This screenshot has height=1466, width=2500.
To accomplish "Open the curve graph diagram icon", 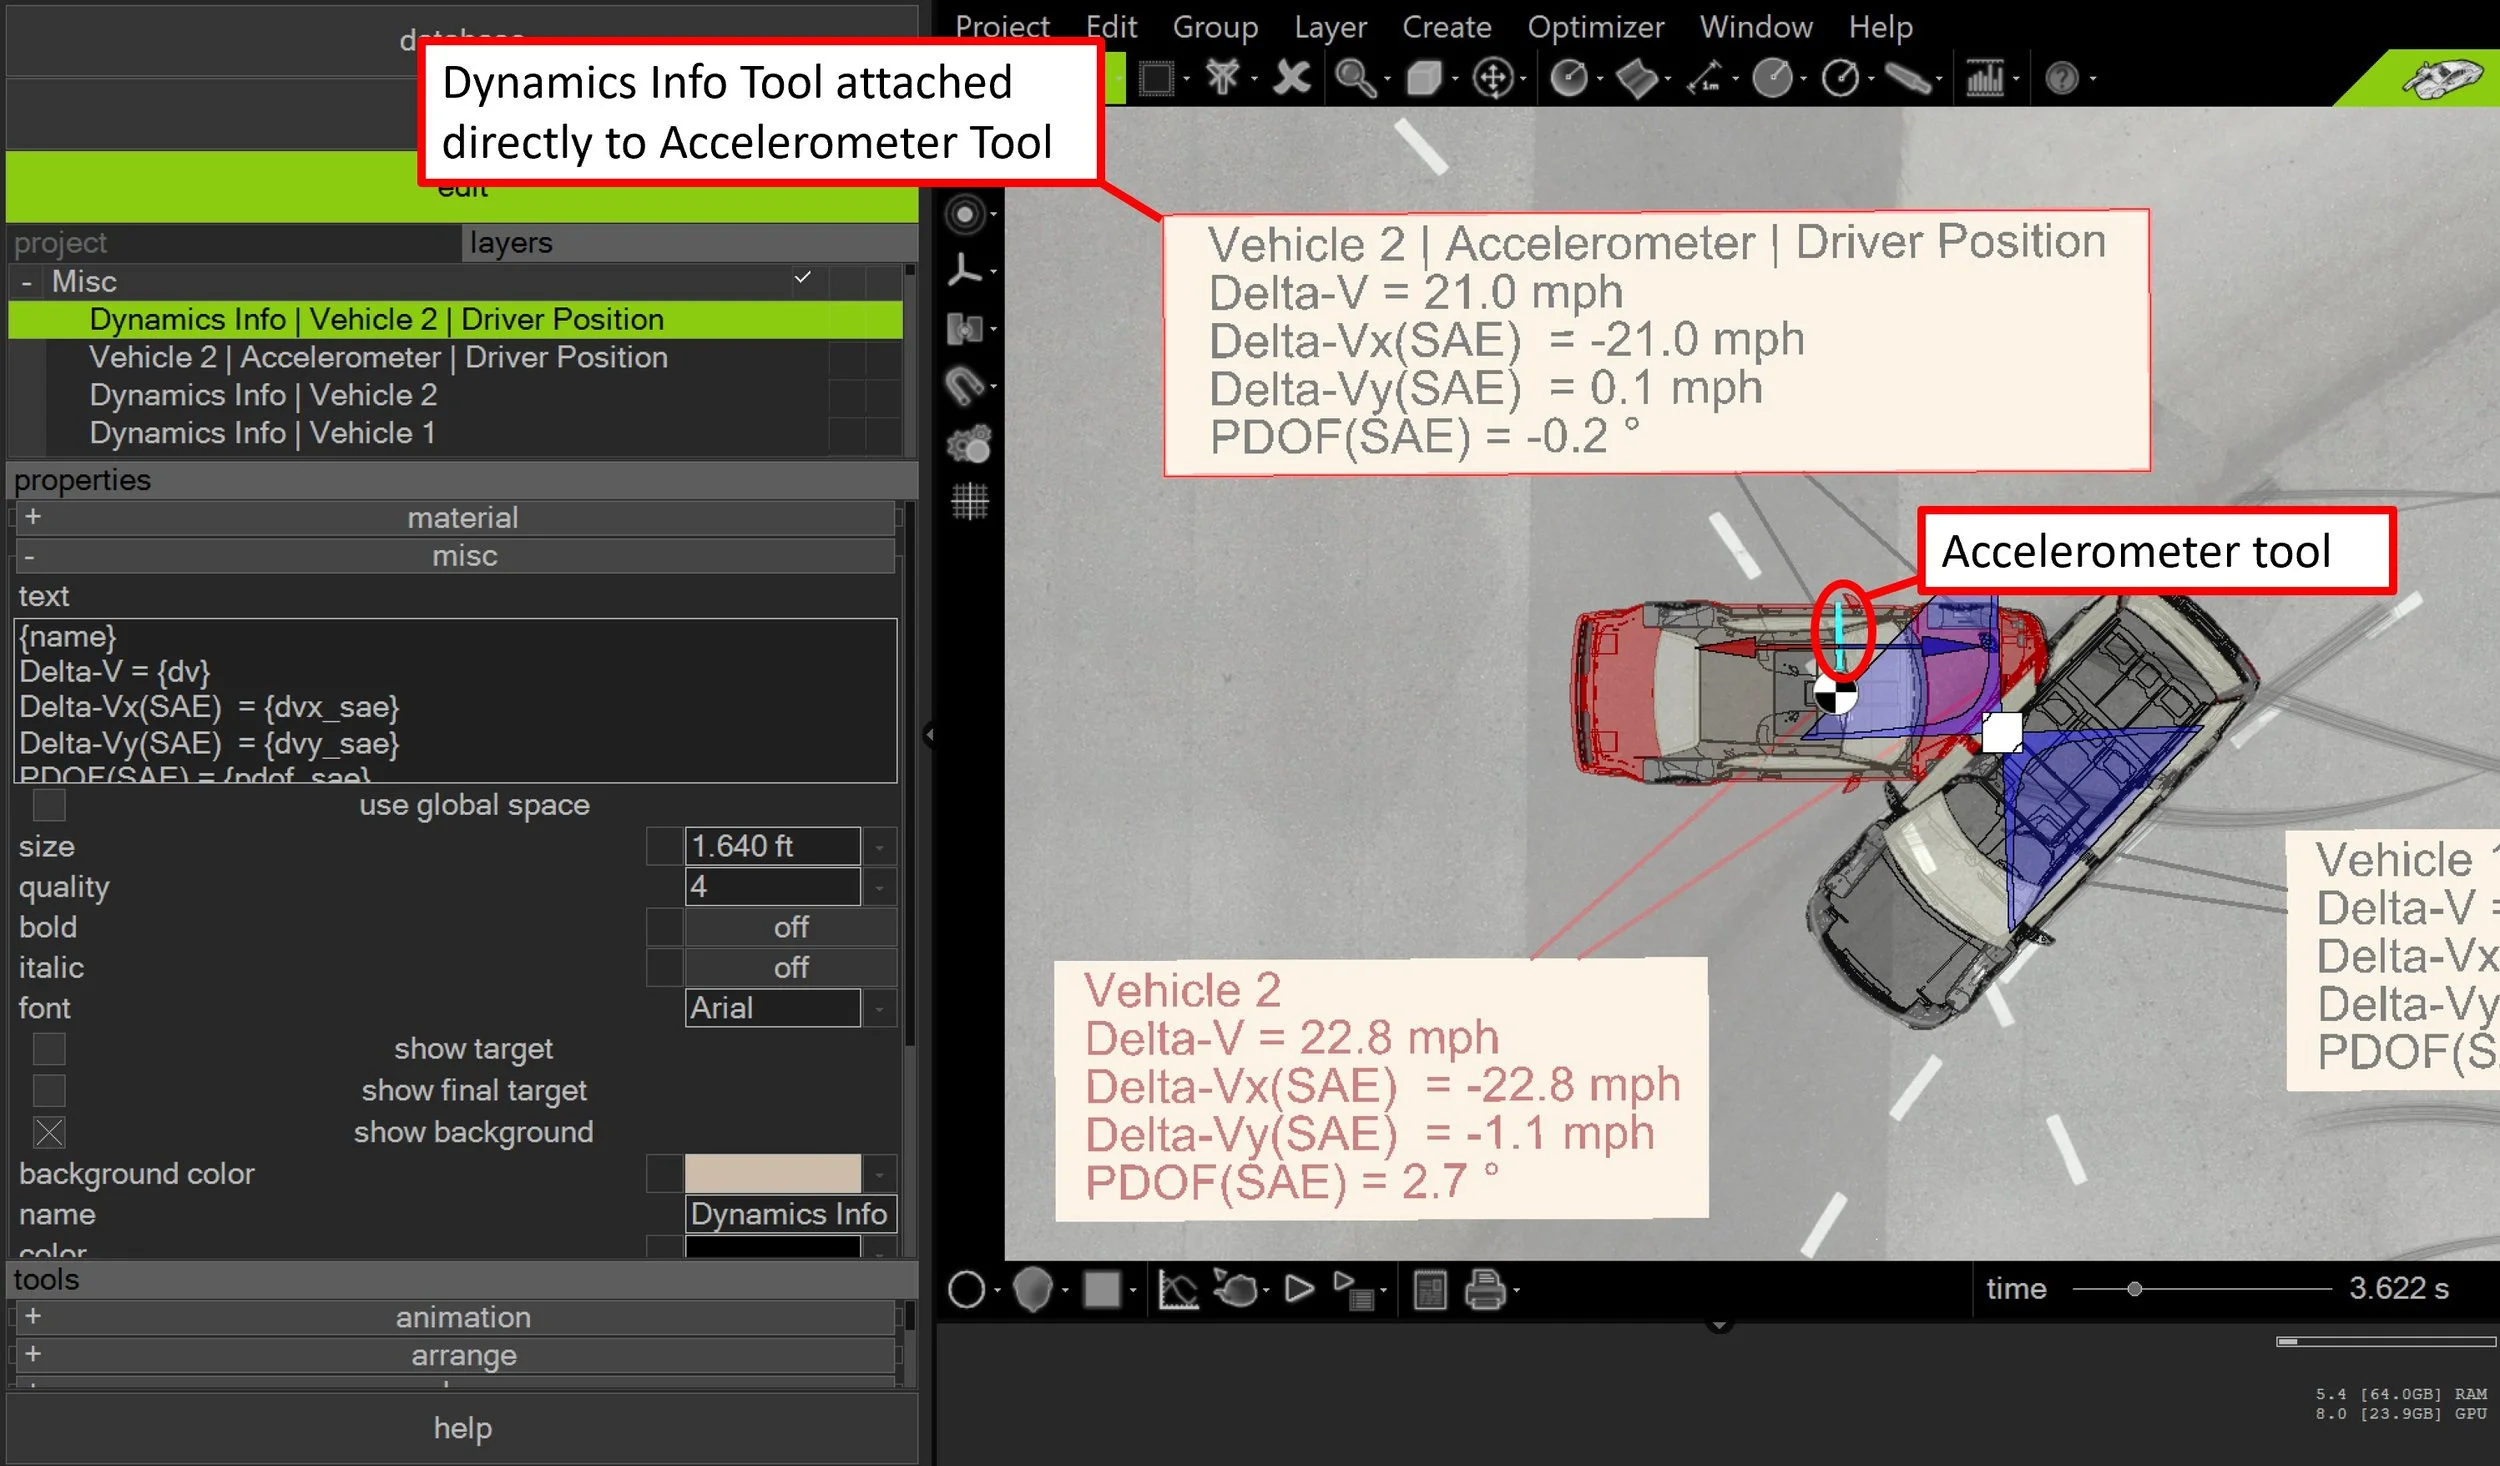I will click(x=1177, y=1290).
